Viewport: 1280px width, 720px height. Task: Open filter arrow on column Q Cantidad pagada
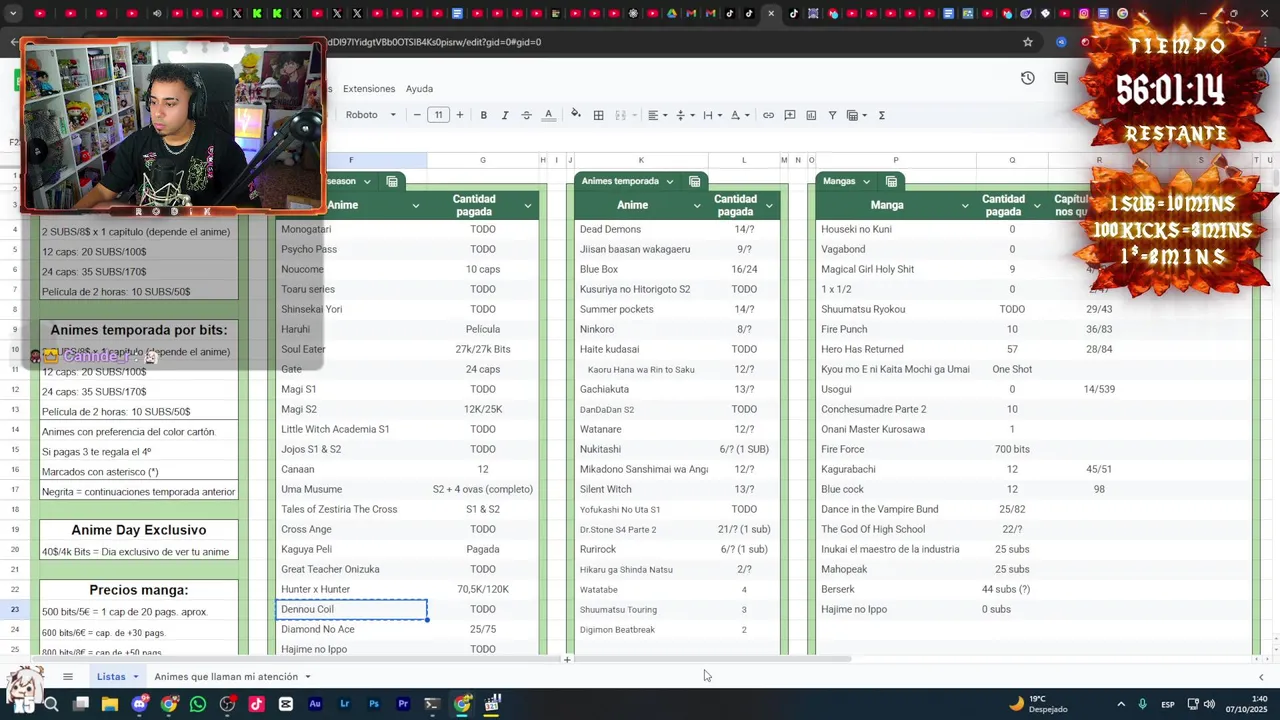[1037, 206]
